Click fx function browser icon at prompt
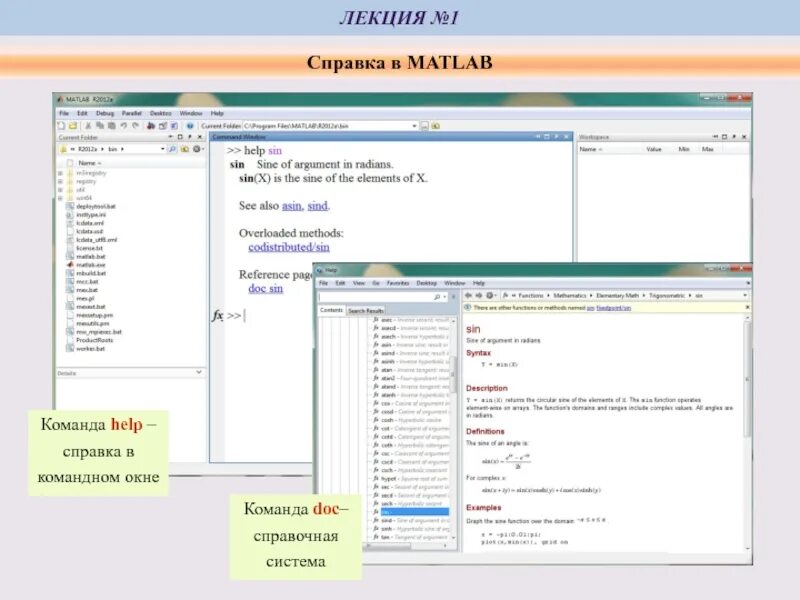800x600 pixels. 217,315
